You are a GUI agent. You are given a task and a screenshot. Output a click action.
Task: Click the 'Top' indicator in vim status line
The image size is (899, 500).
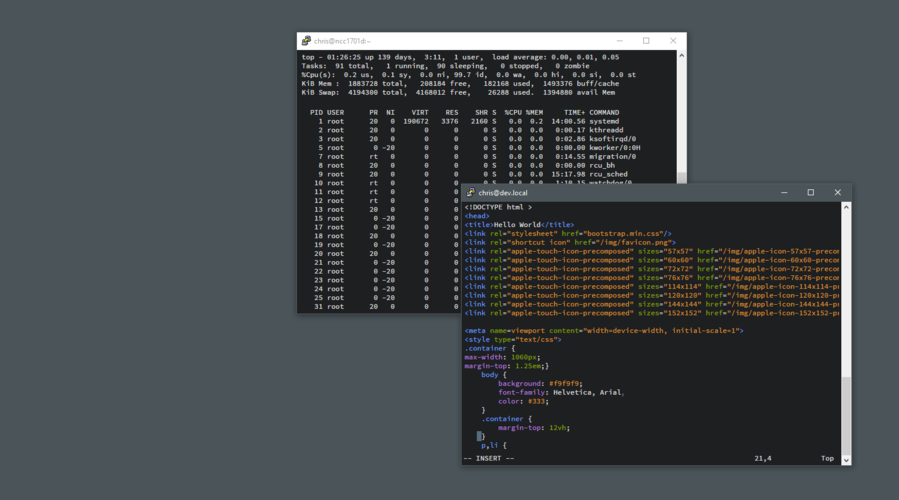(827, 458)
